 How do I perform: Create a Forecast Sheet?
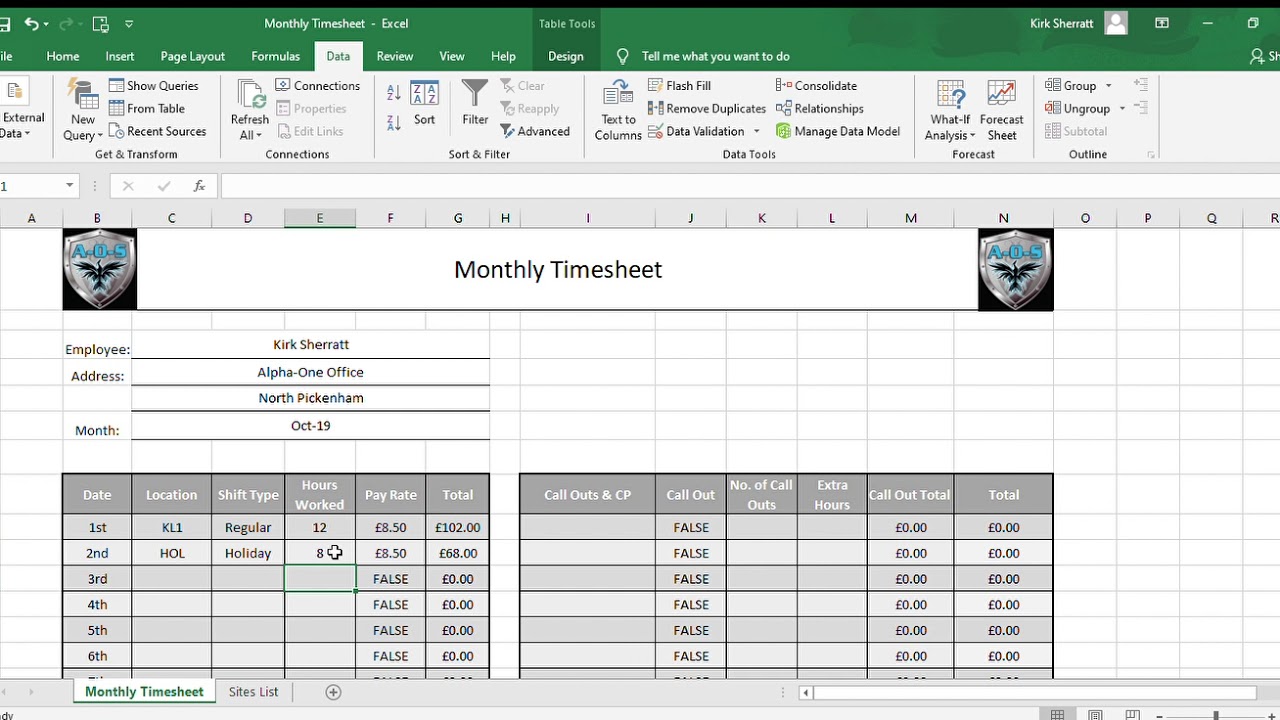(x=1001, y=110)
